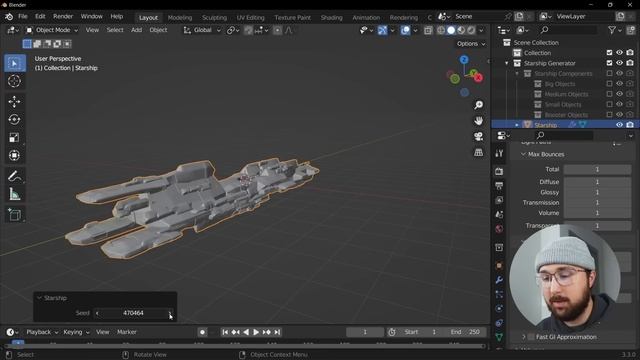Collapse the Starship Generator collection
The width and height of the screenshot is (640, 360).
coord(507,63)
